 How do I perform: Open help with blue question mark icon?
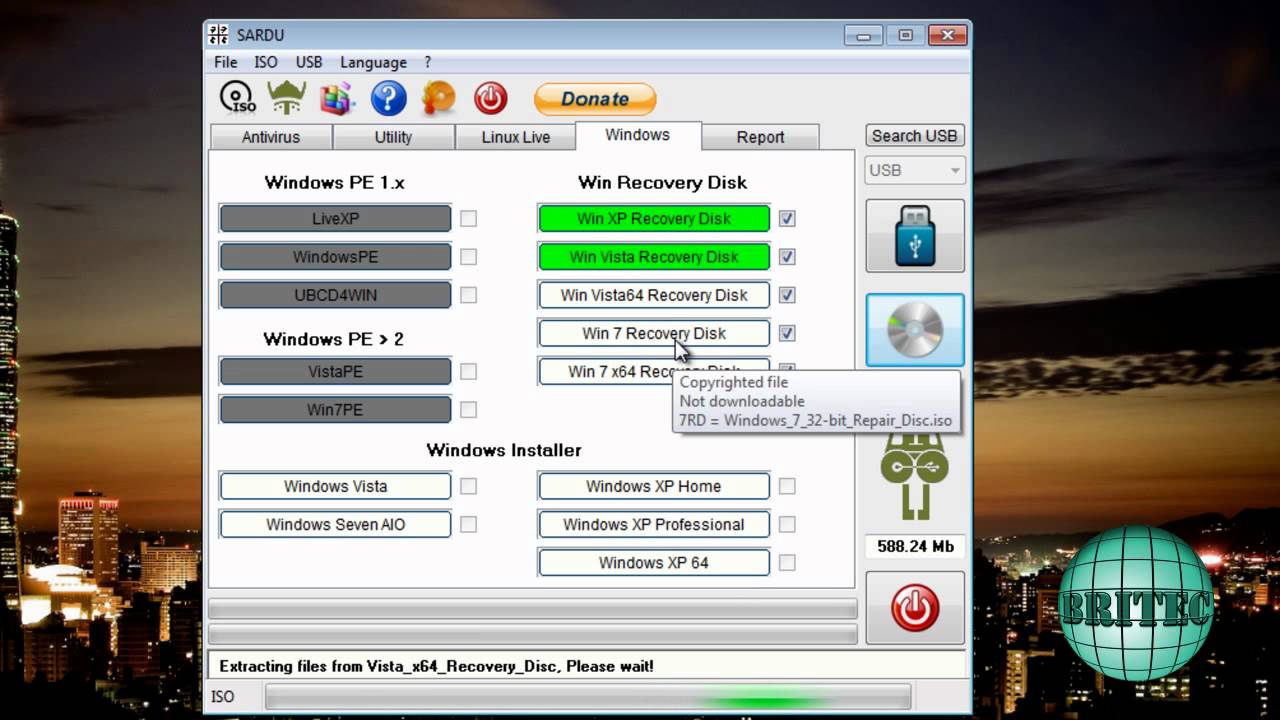[x=388, y=98]
